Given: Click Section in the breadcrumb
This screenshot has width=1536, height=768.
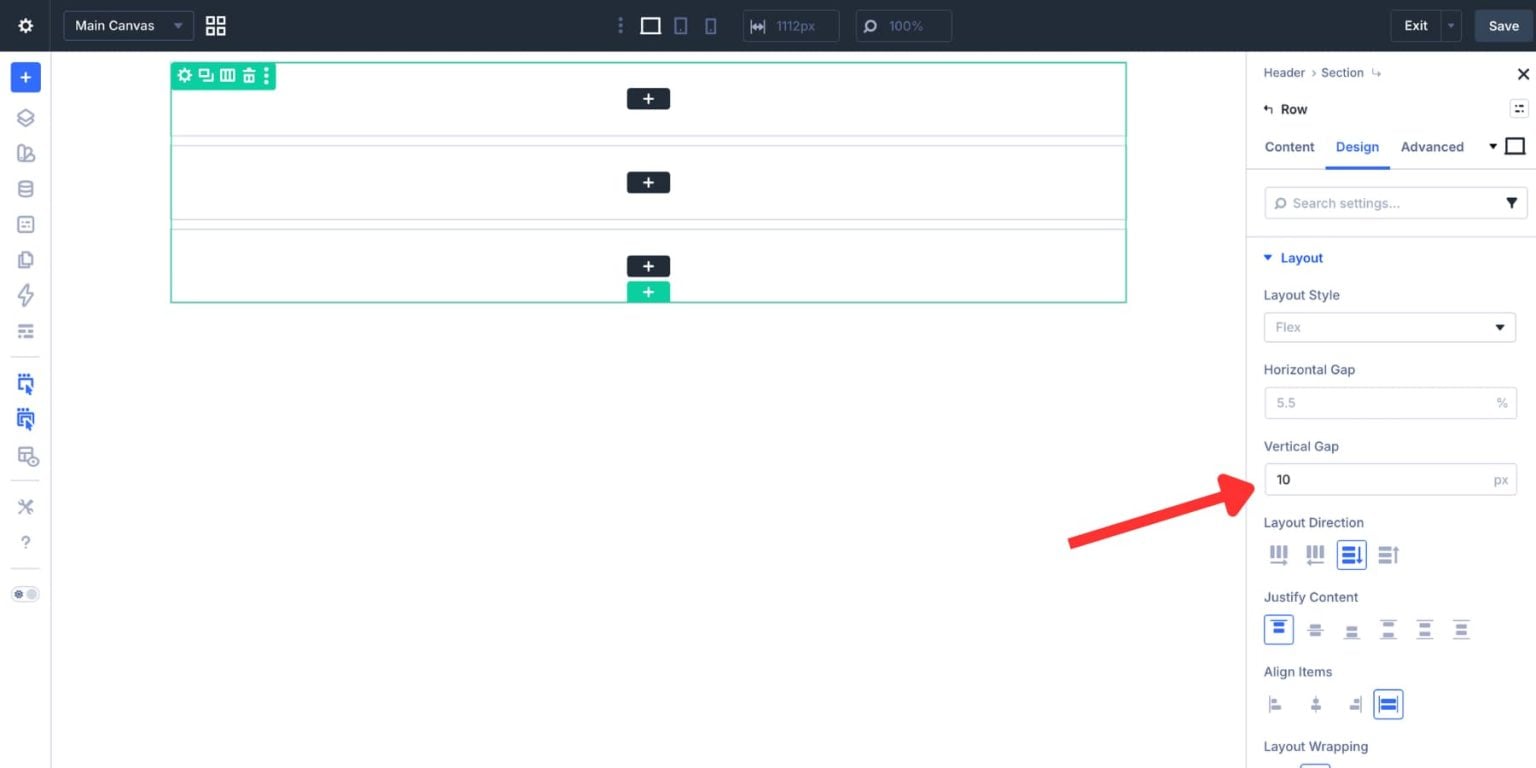Looking at the screenshot, I should (1342, 73).
